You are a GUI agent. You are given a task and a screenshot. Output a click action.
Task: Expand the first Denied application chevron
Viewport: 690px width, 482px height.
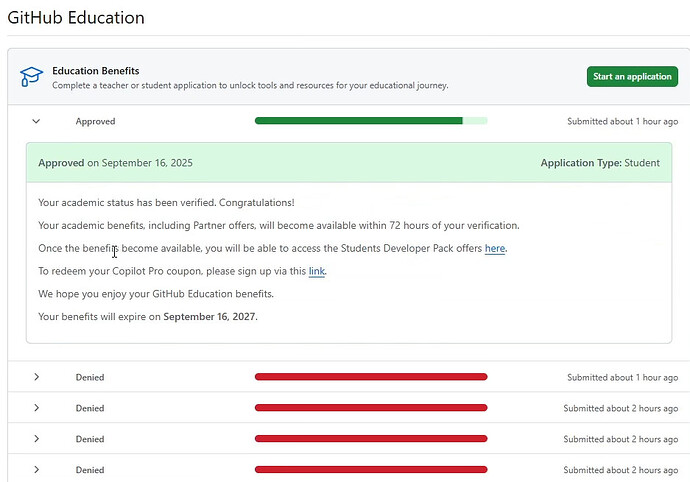tap(36, 377)
